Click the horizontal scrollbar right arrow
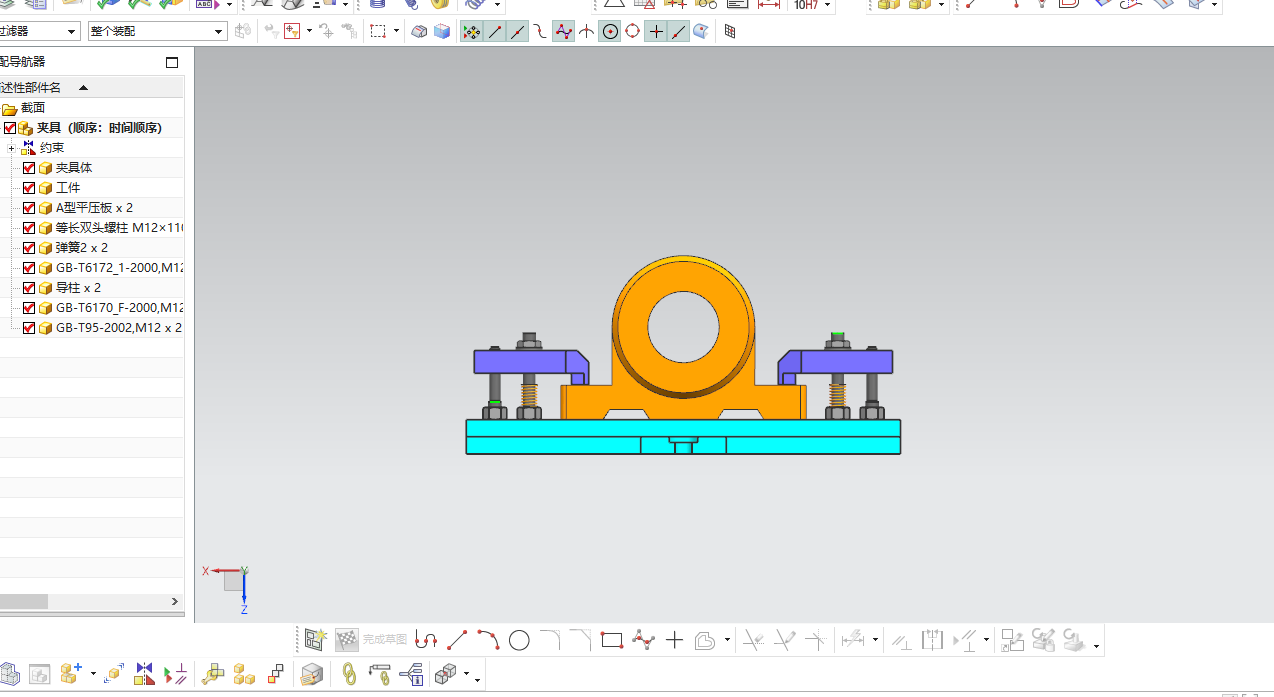 (175, 601)
